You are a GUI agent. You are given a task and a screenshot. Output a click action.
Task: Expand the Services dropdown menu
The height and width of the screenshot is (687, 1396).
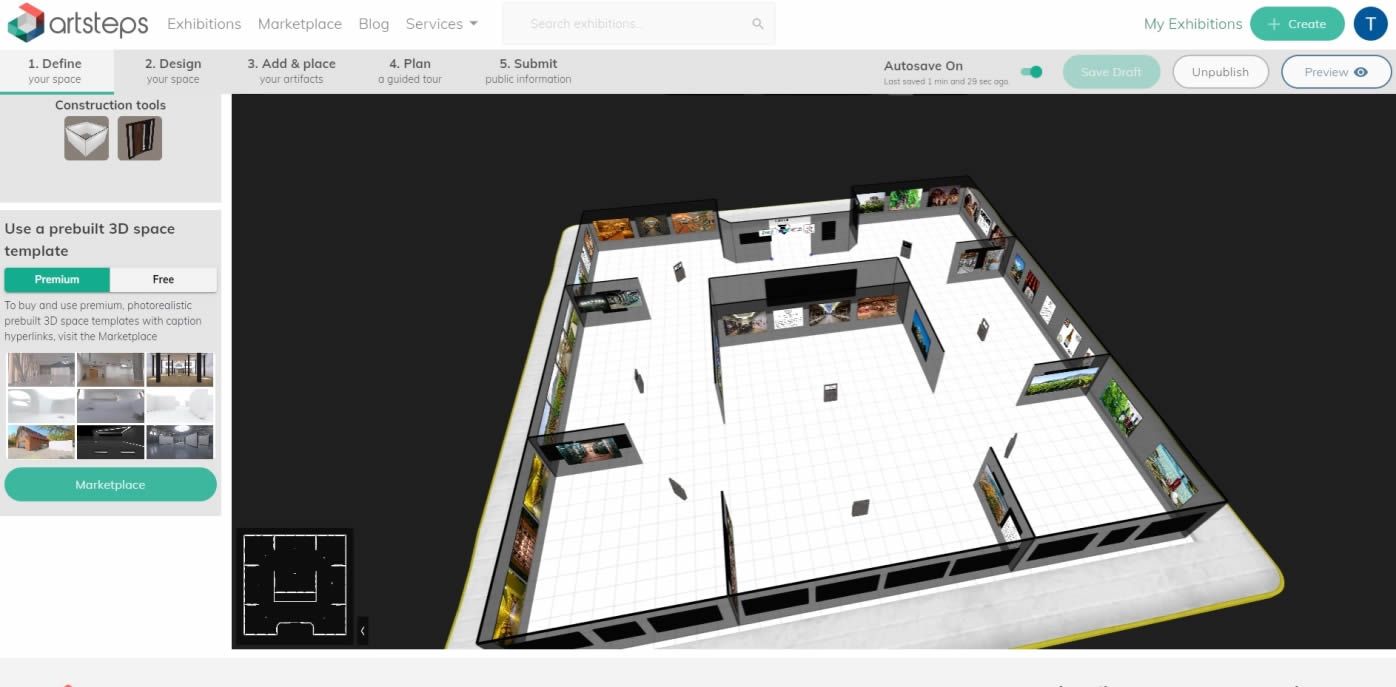click(x=441, y=24)
